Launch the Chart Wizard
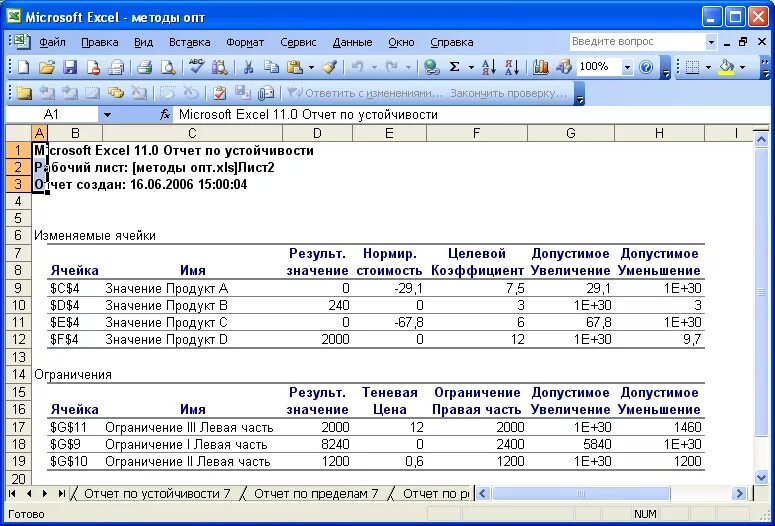 (x=541, y=67)
